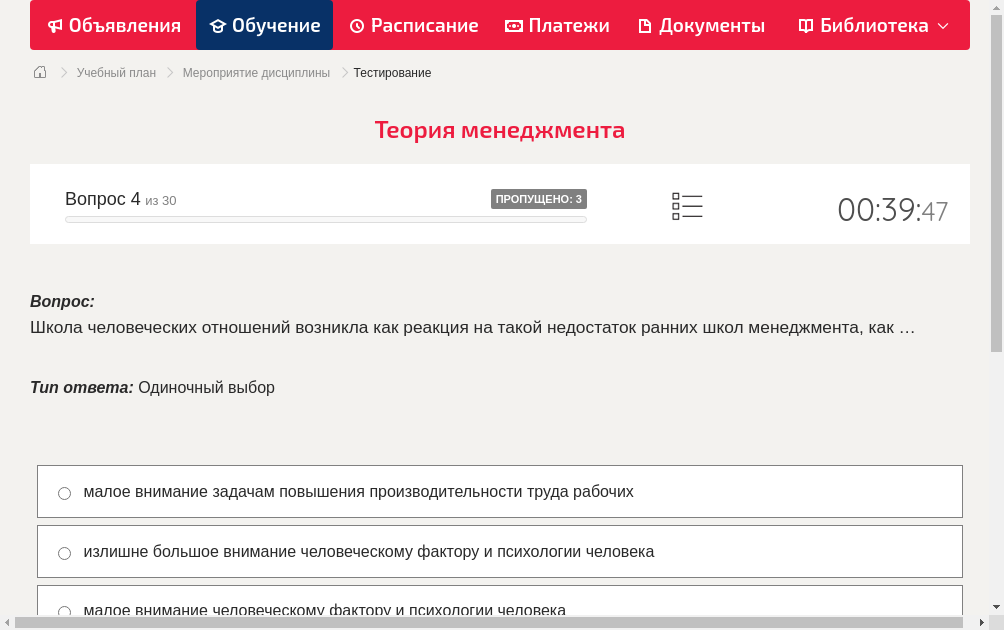Click the left arrow of the horizontal scrollbar
This screenshot has height=630, width=1004.
7,622
